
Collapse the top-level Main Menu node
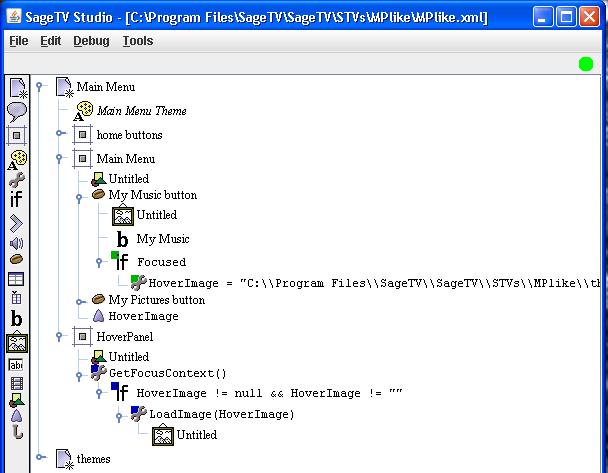pyautogui.click(x=40, y=87)
